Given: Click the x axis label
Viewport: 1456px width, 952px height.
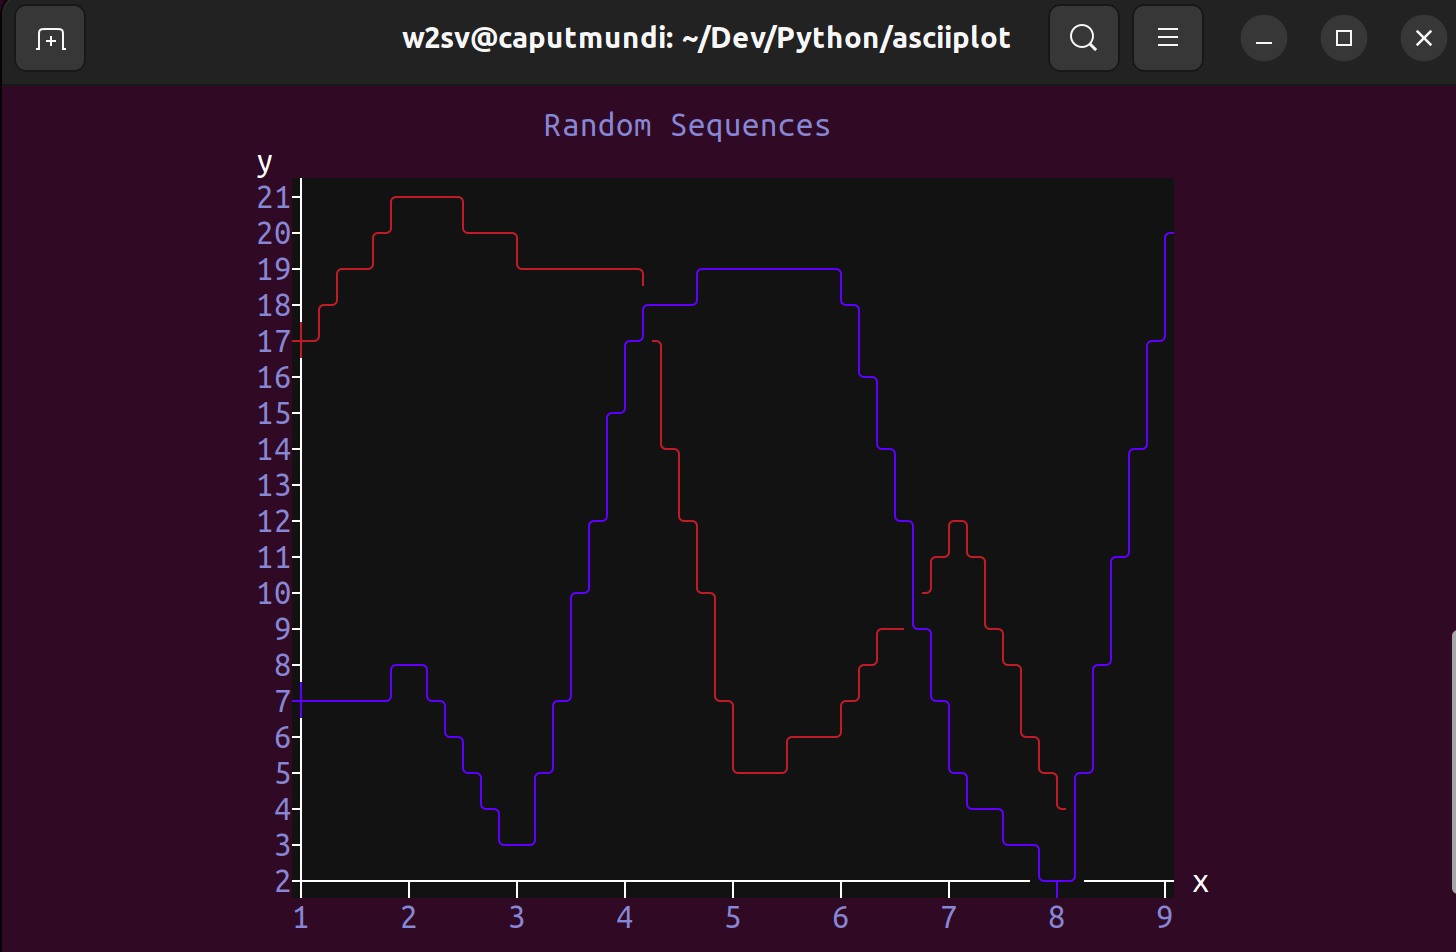Looking at the screenshot, I should [1200, 883].
